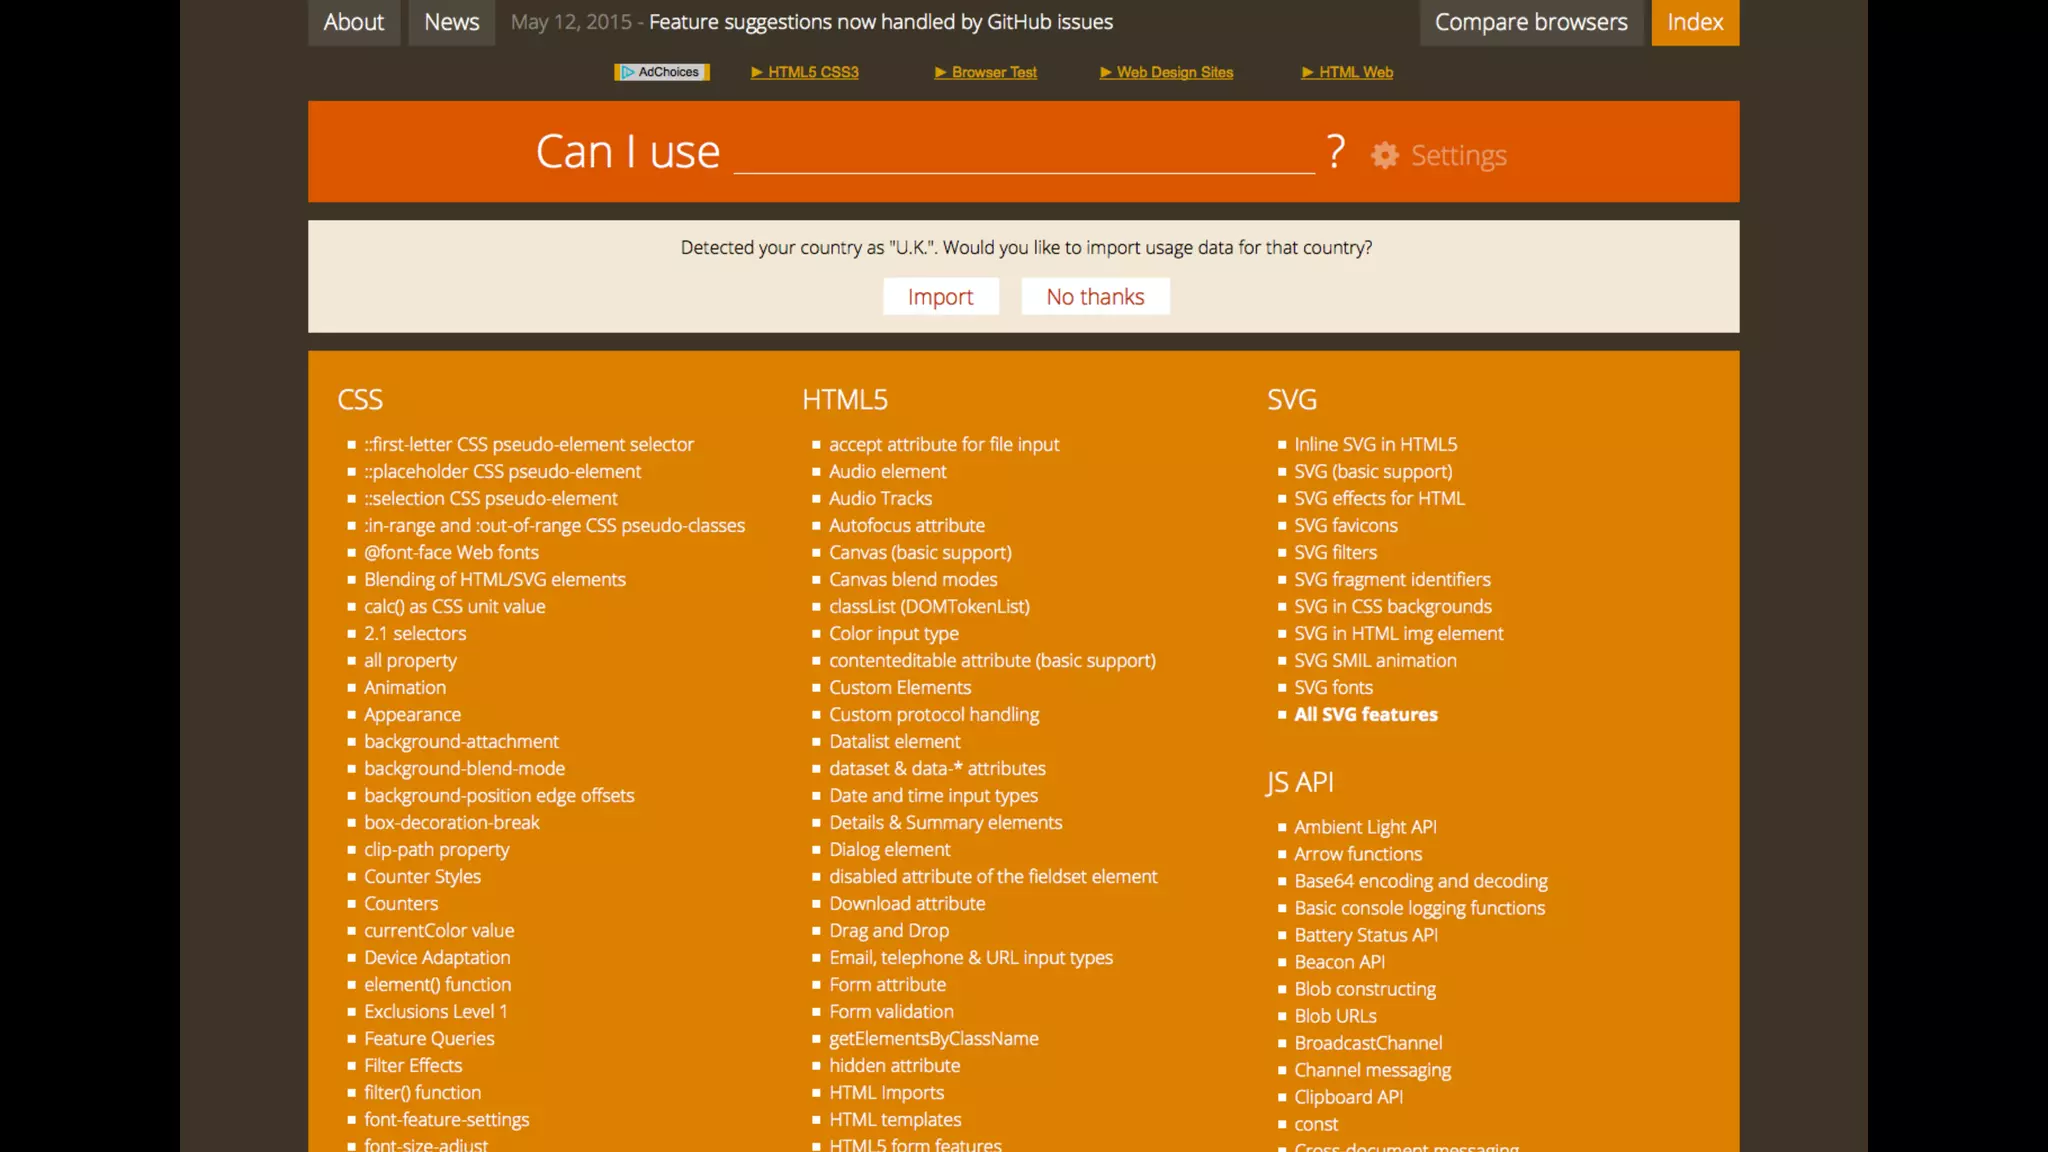Viewport: 2048px width, 1152px height.
Task: Open the HTML5 CSS3 ad link
Action: (x=812, y=72)
